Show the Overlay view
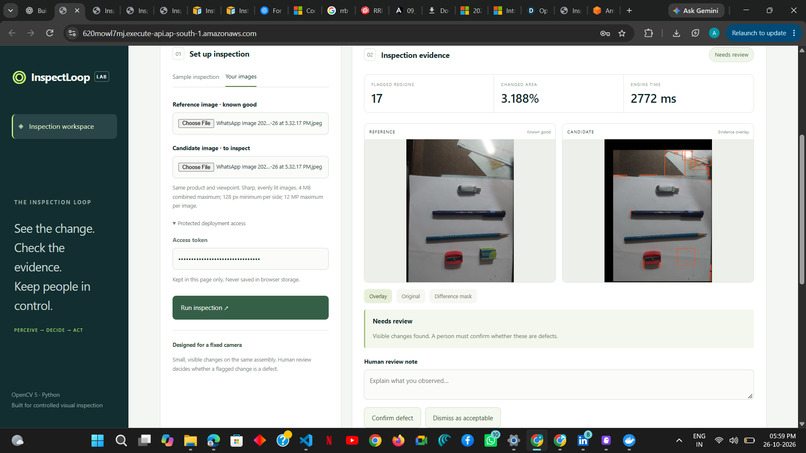806x453 pixels. point(378,296)
